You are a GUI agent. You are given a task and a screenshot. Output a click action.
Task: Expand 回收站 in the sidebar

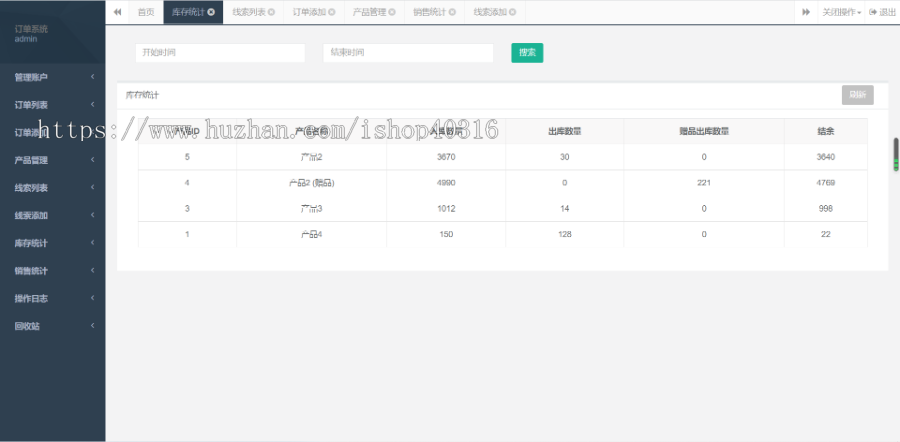tap(53, 325)
